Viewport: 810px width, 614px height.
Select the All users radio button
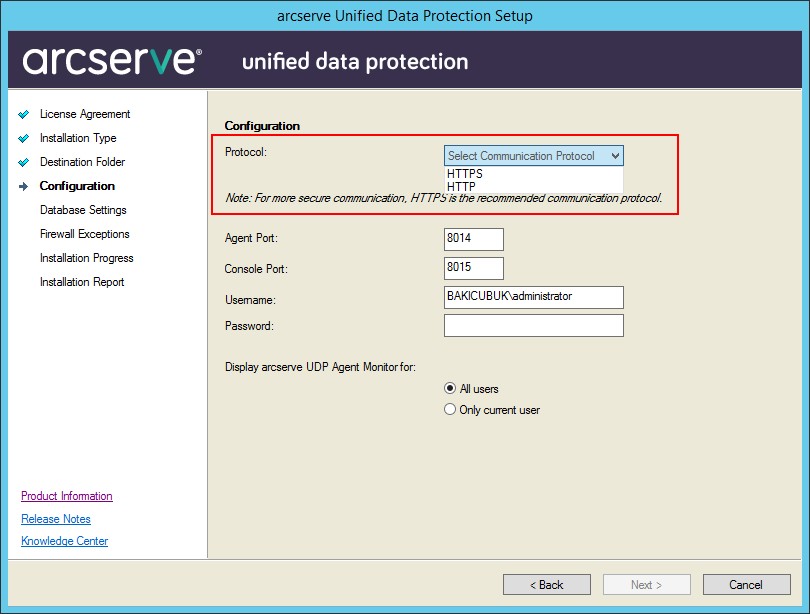tap(450, 388)
